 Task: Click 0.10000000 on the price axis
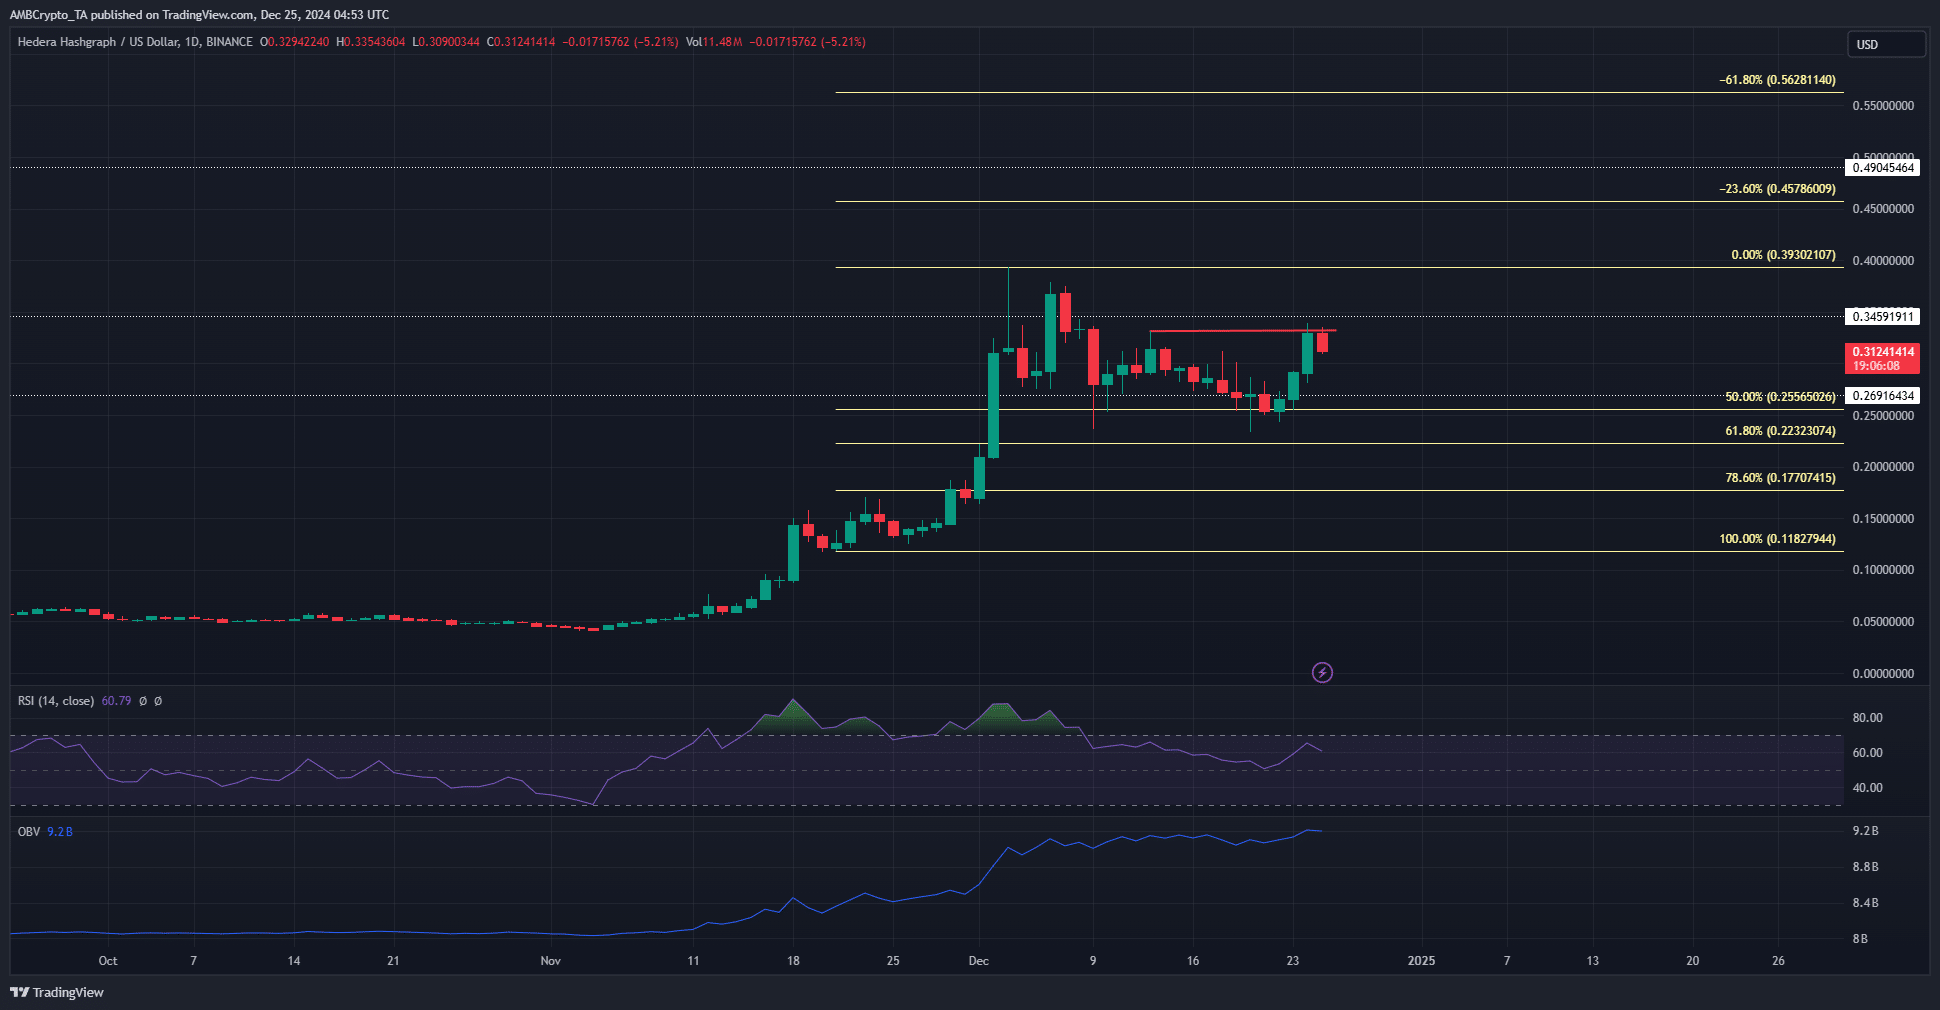(1883, 570)
